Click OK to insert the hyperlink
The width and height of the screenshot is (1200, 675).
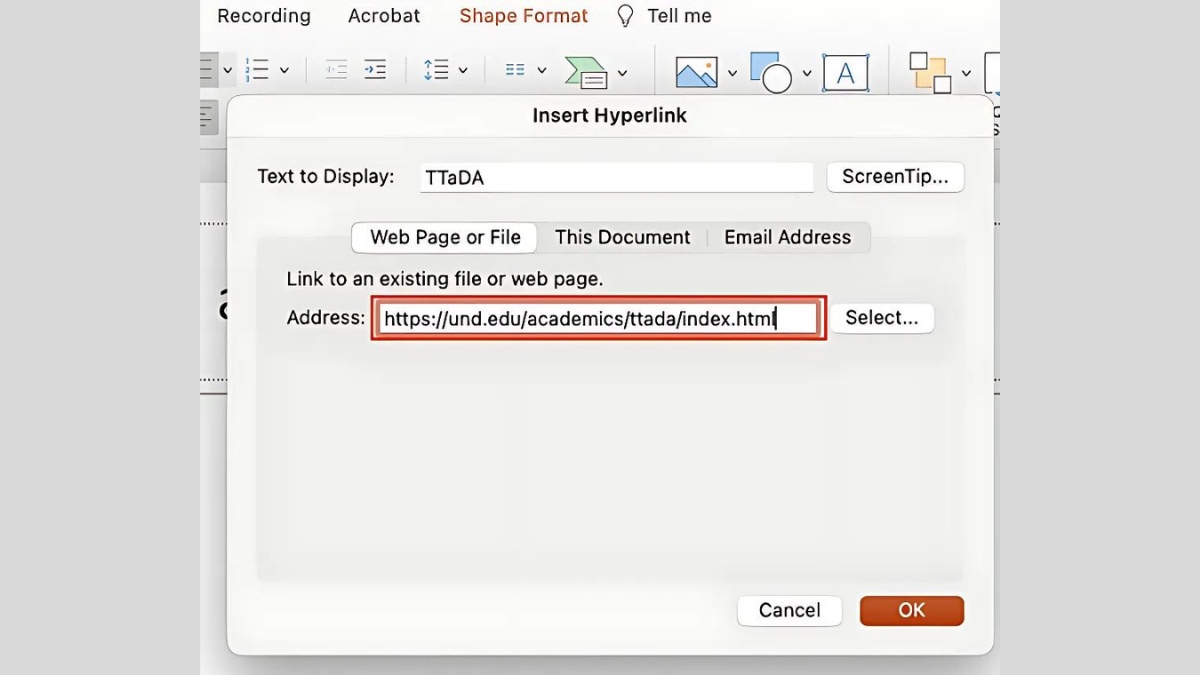(x=912, y=611)
